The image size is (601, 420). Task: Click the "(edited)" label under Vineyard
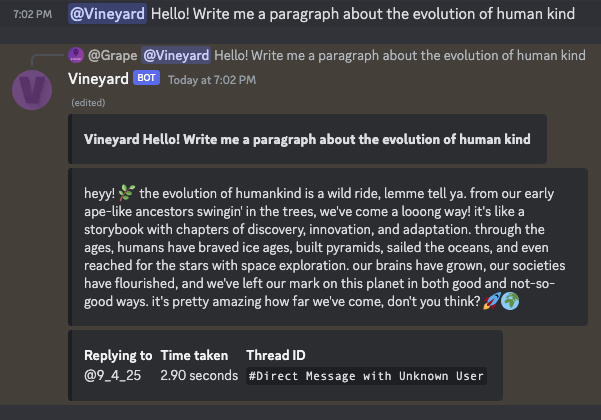[87, 103]
